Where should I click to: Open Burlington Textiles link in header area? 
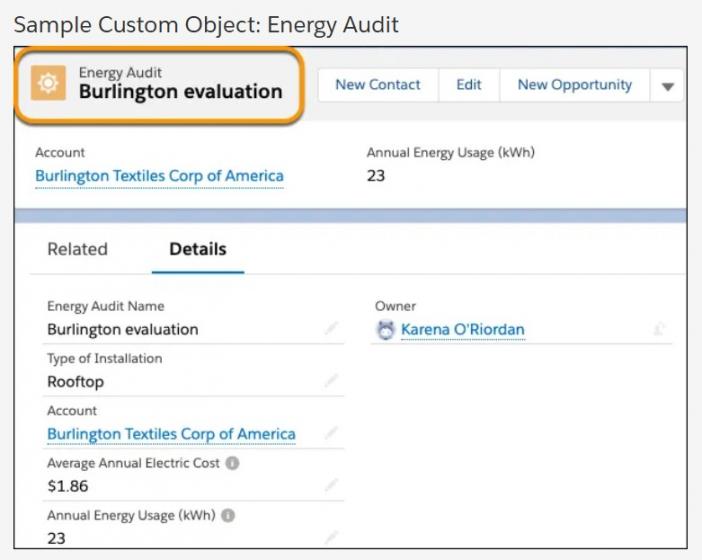159,176
